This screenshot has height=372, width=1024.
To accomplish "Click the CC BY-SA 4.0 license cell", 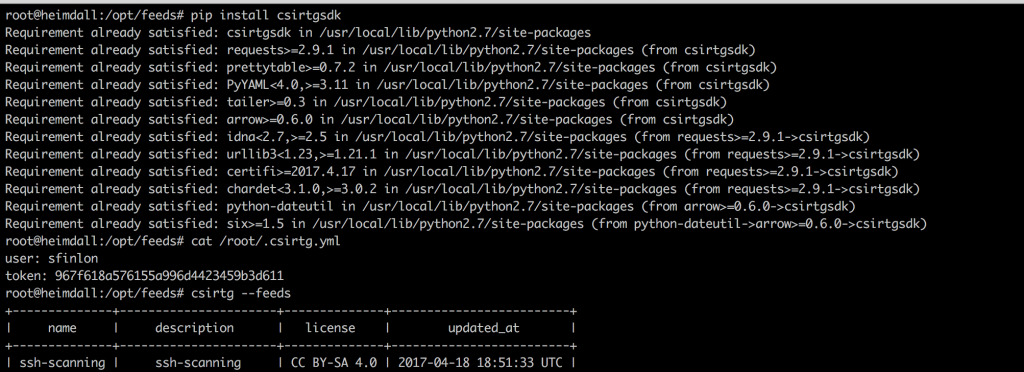I will (330, 363).
